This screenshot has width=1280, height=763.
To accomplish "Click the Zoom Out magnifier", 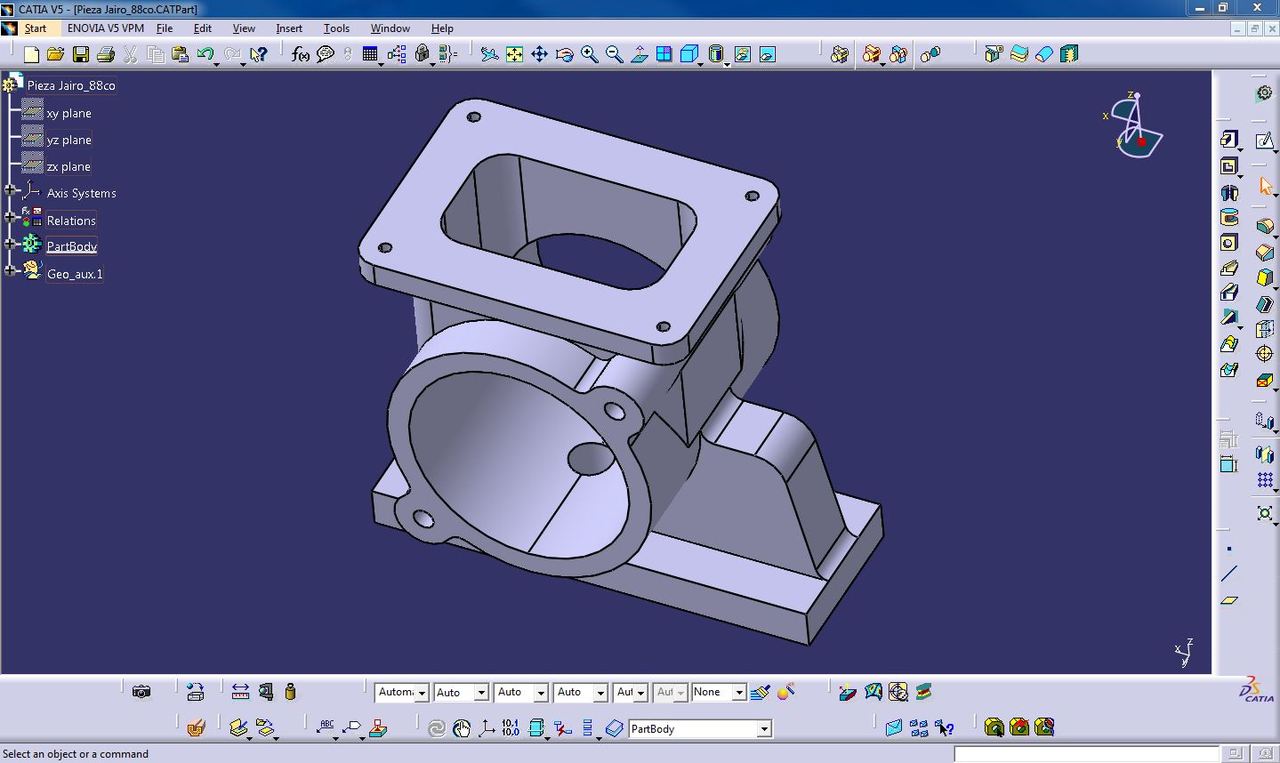I will [614, 54].
